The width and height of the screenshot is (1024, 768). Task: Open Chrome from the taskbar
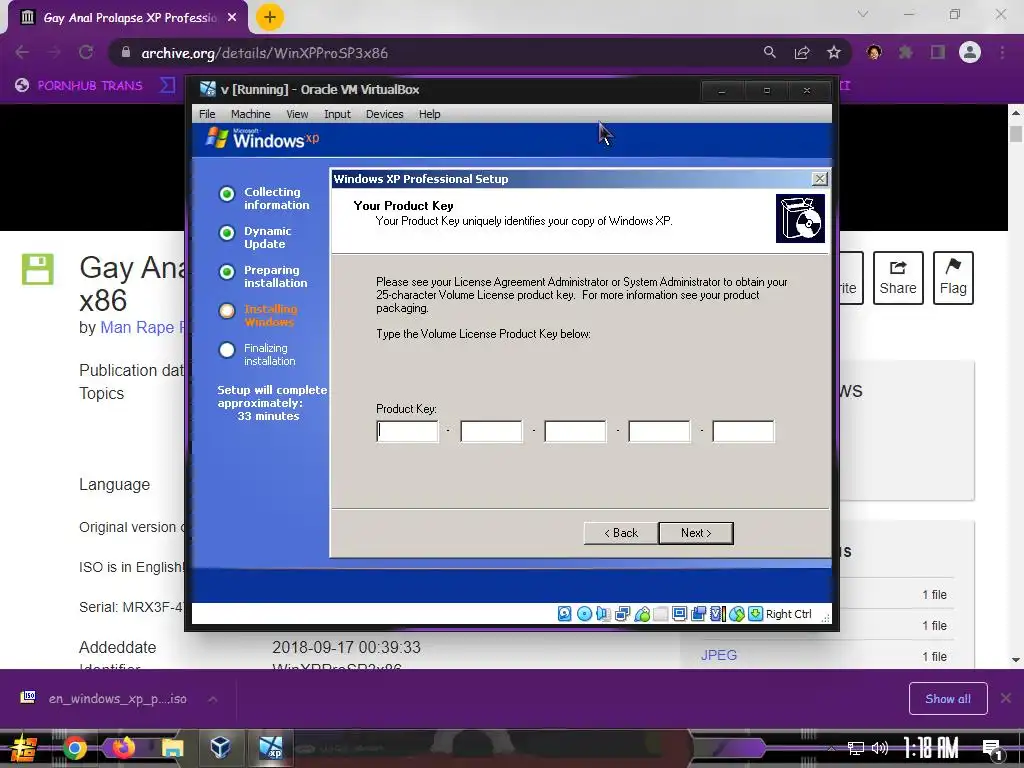pyautogui.click(x=74, y=748)
